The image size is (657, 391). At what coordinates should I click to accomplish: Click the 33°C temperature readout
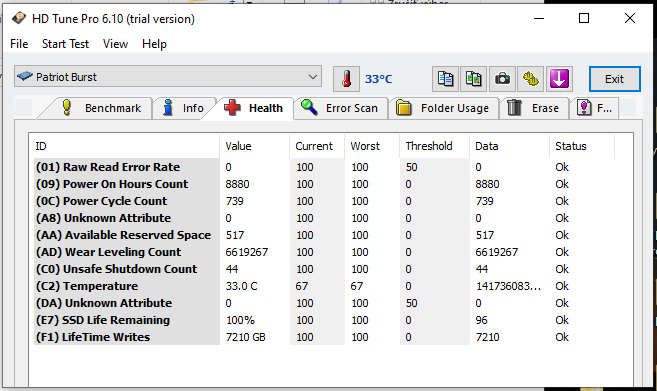tap(378, 79)
